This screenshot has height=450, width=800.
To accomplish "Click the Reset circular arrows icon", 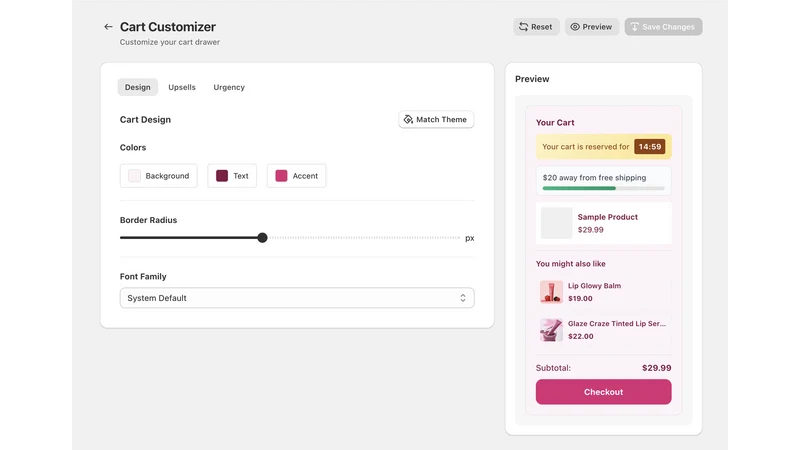I will [523, 27].
